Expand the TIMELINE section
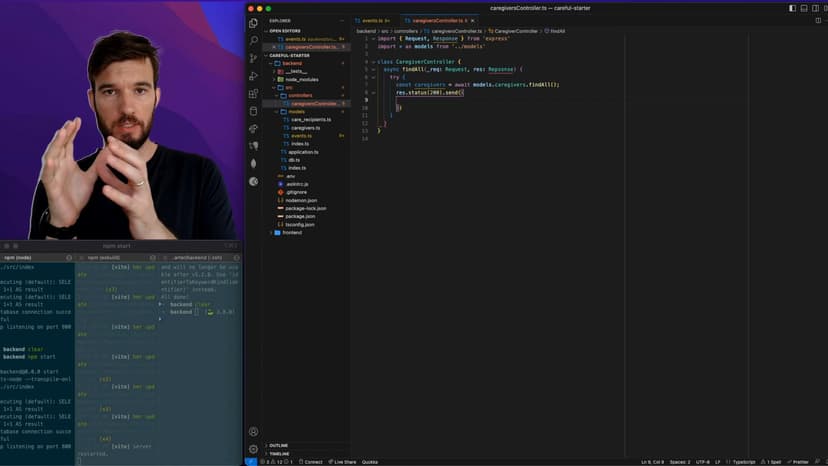Viewport: 828px width, 466px height. 279,453
